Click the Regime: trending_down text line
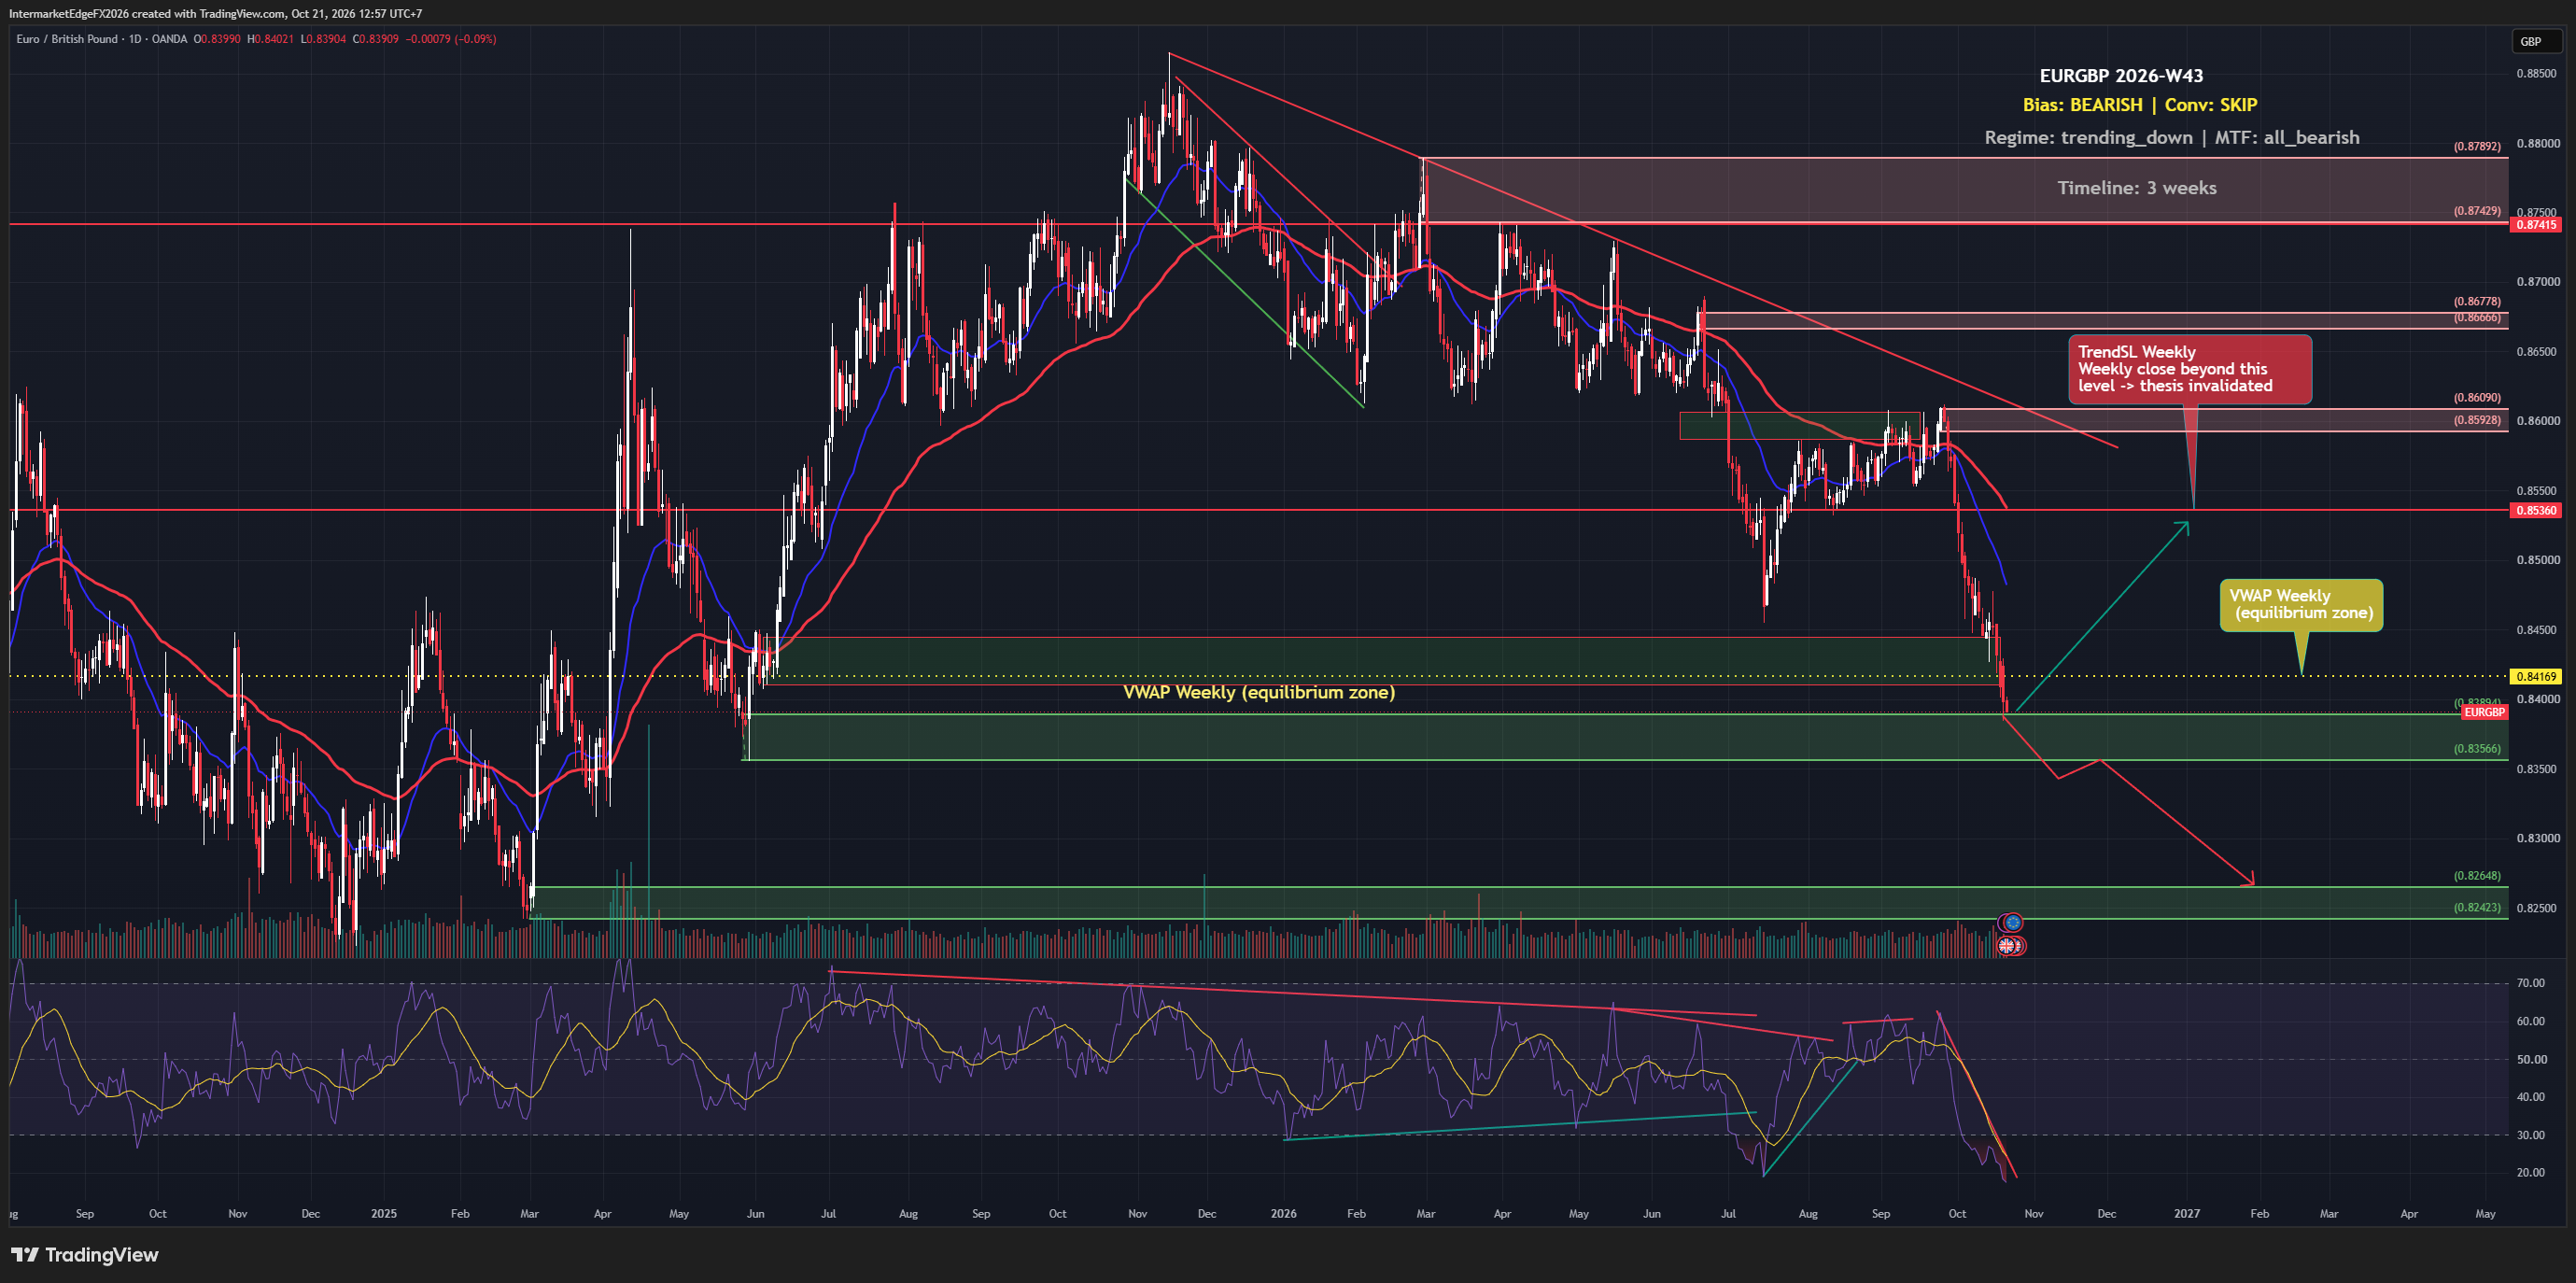This screenshot has height=1283, width=2576. pyautogui.click(x=2172, y=138)
